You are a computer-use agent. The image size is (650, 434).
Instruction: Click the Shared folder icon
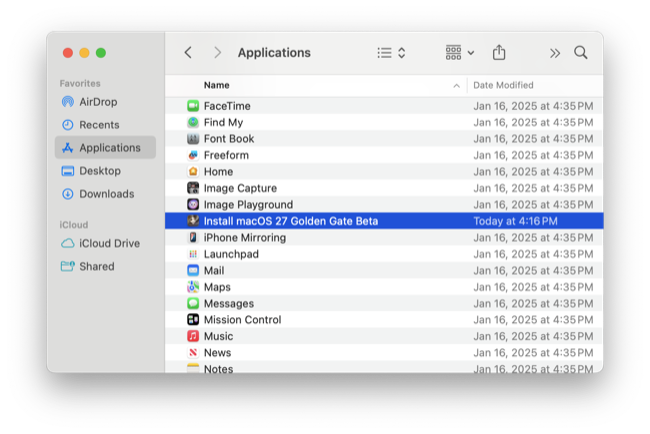pos(68,266)
